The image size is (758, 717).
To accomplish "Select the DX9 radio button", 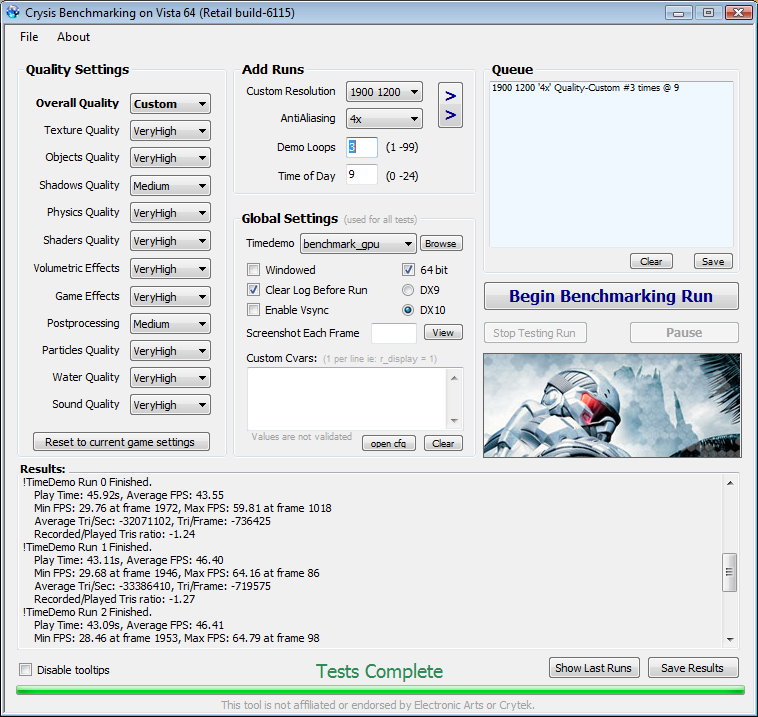I will coord(408,290).
